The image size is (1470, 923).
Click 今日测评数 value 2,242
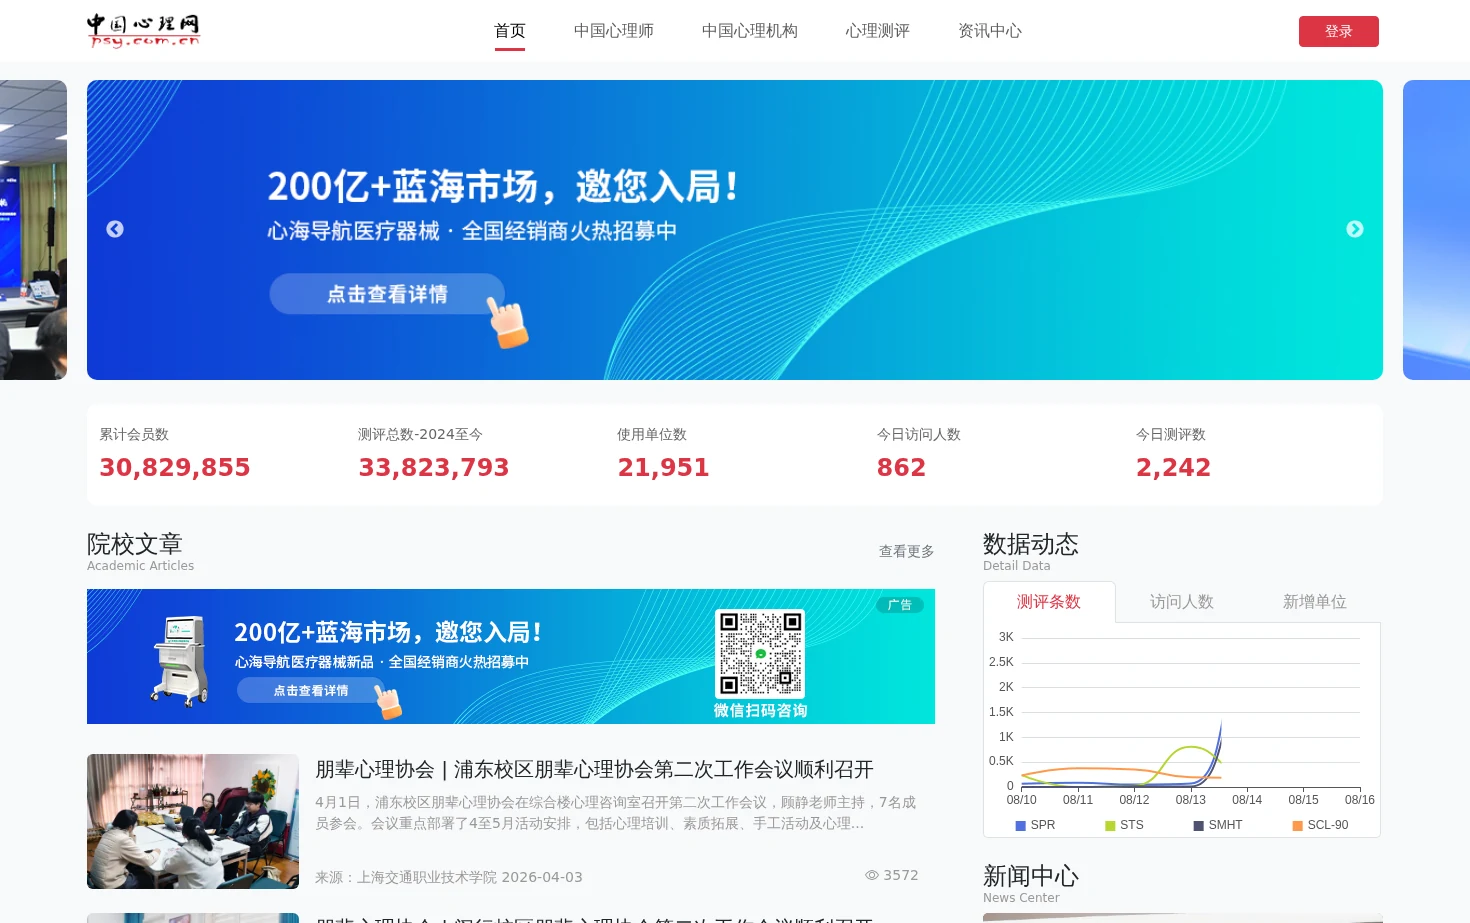click(x=1173, y=467)
